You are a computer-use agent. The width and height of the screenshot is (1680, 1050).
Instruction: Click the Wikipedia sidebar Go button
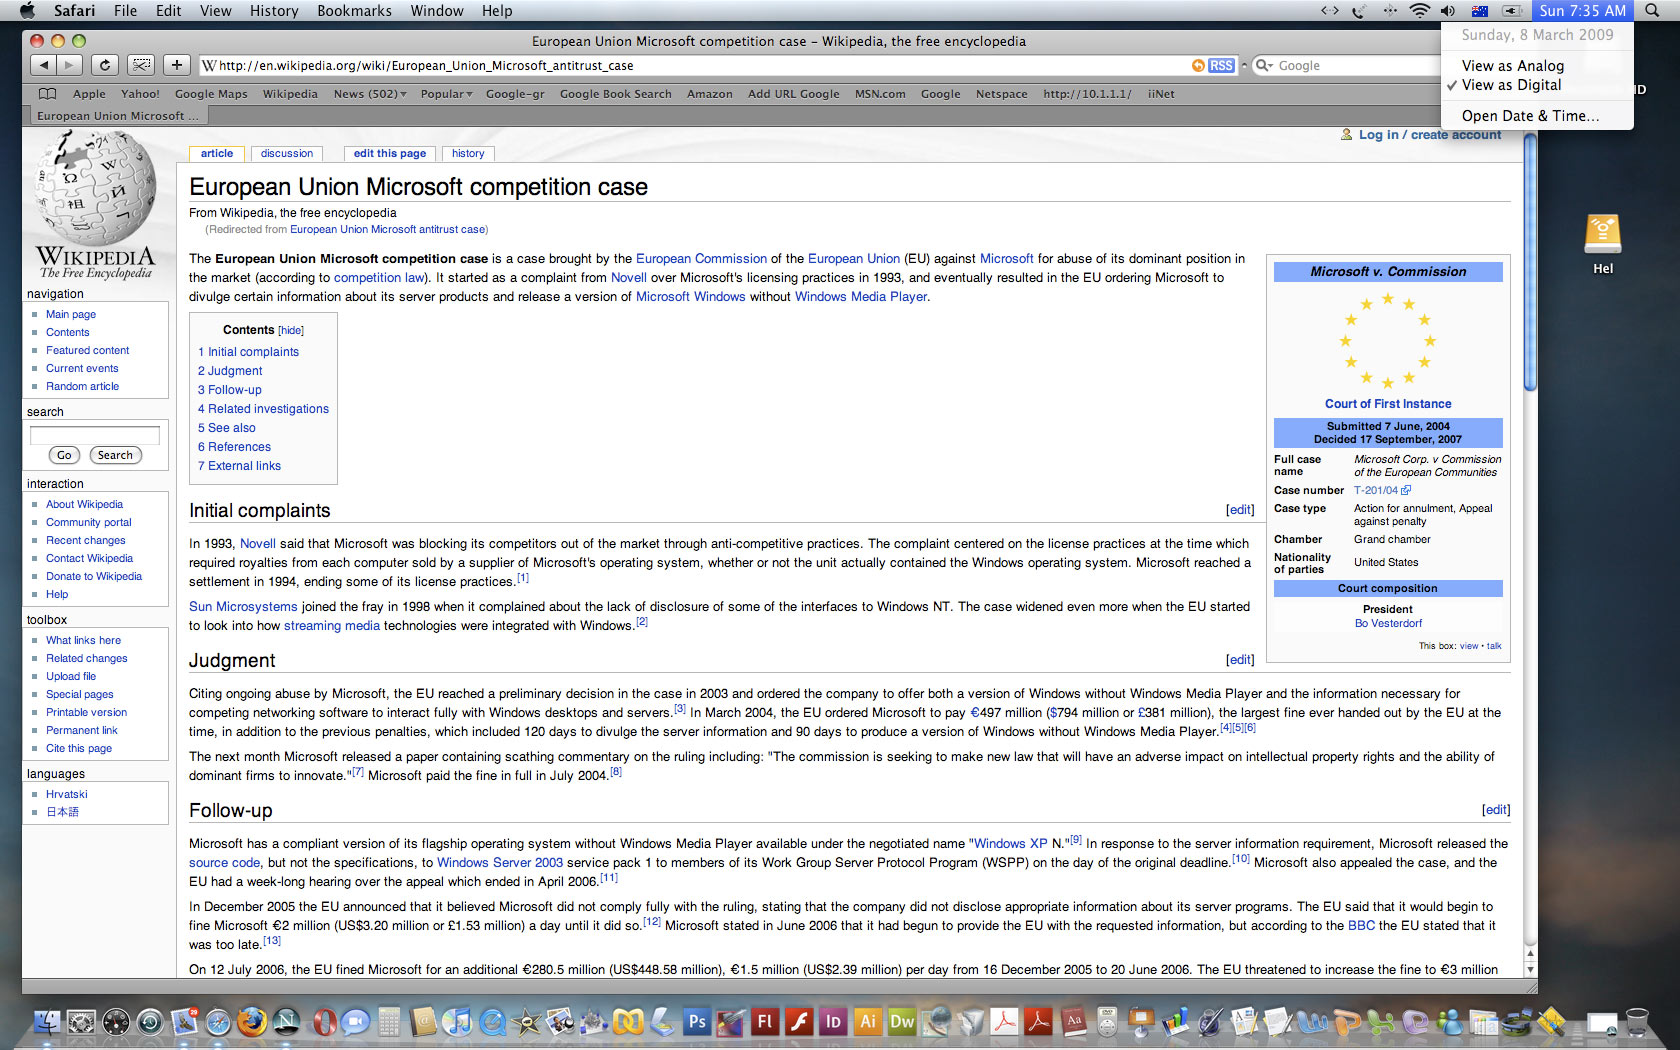pos(64,455)
